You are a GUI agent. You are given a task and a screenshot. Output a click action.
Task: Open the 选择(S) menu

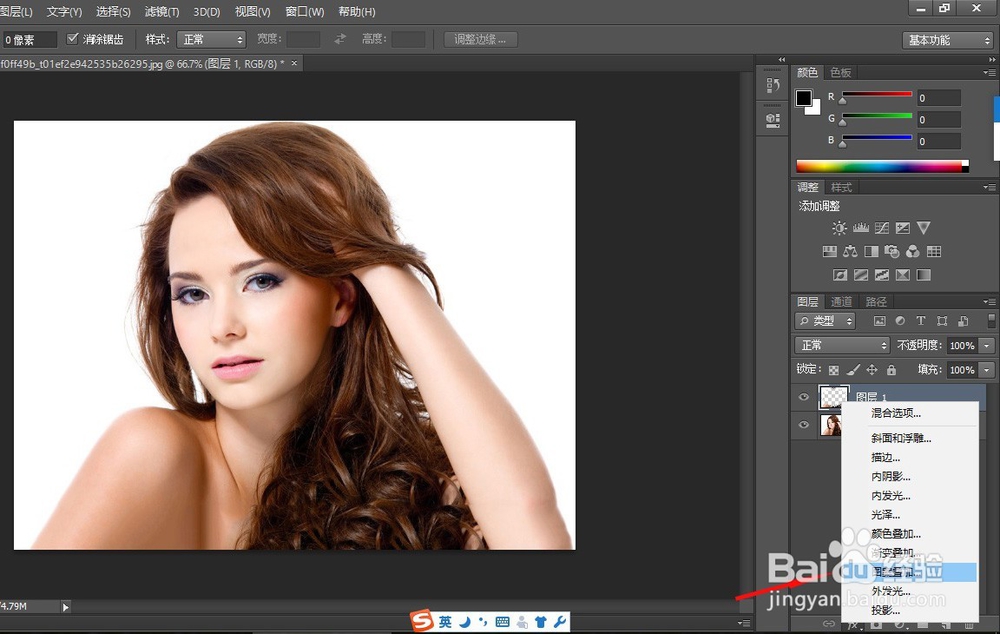(x=114, y=11)
